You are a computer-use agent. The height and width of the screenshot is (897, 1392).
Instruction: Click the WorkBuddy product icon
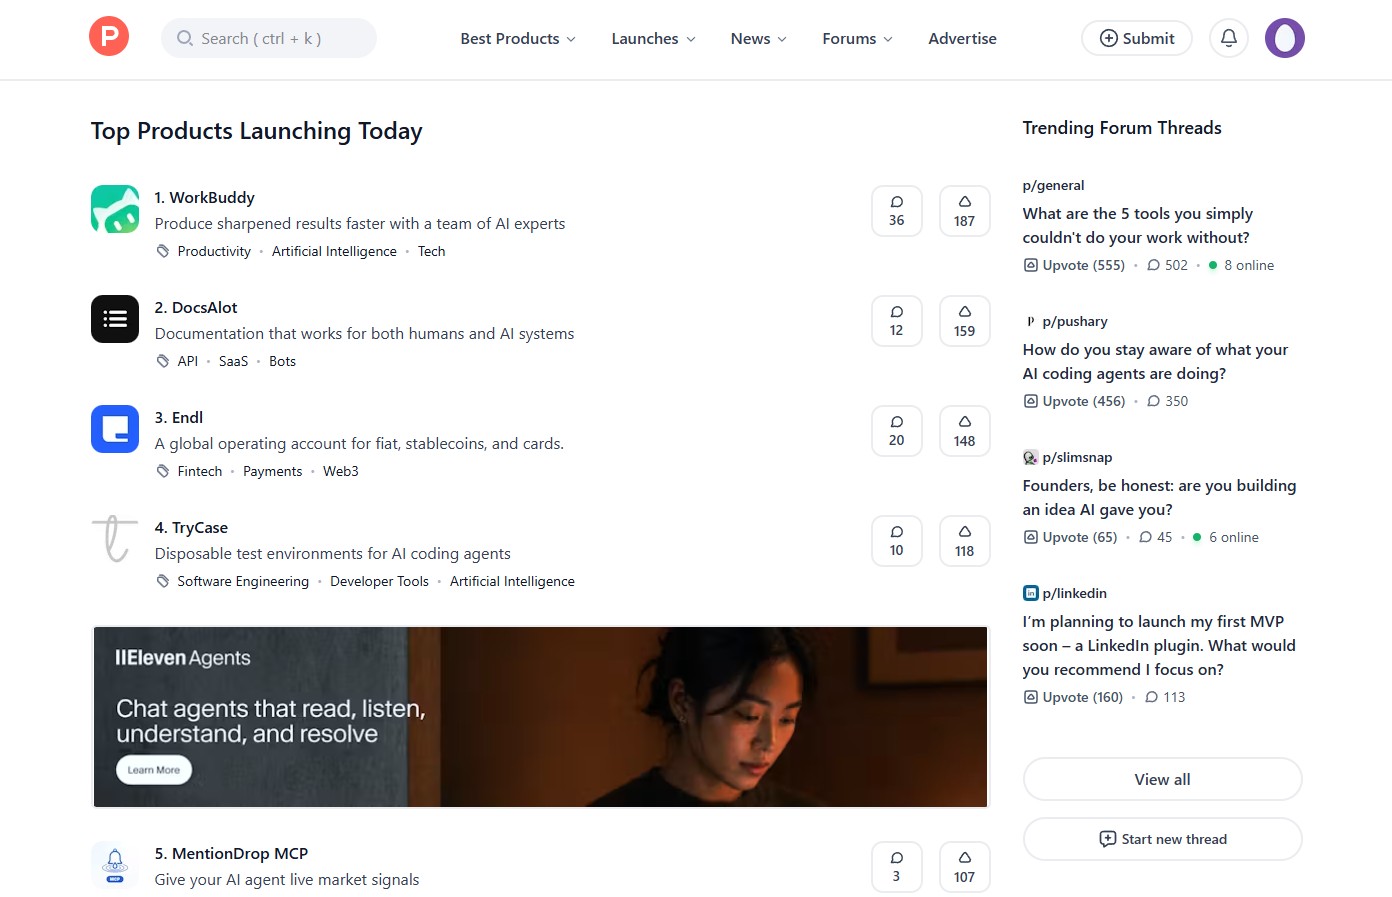click(x=115, y=209)
